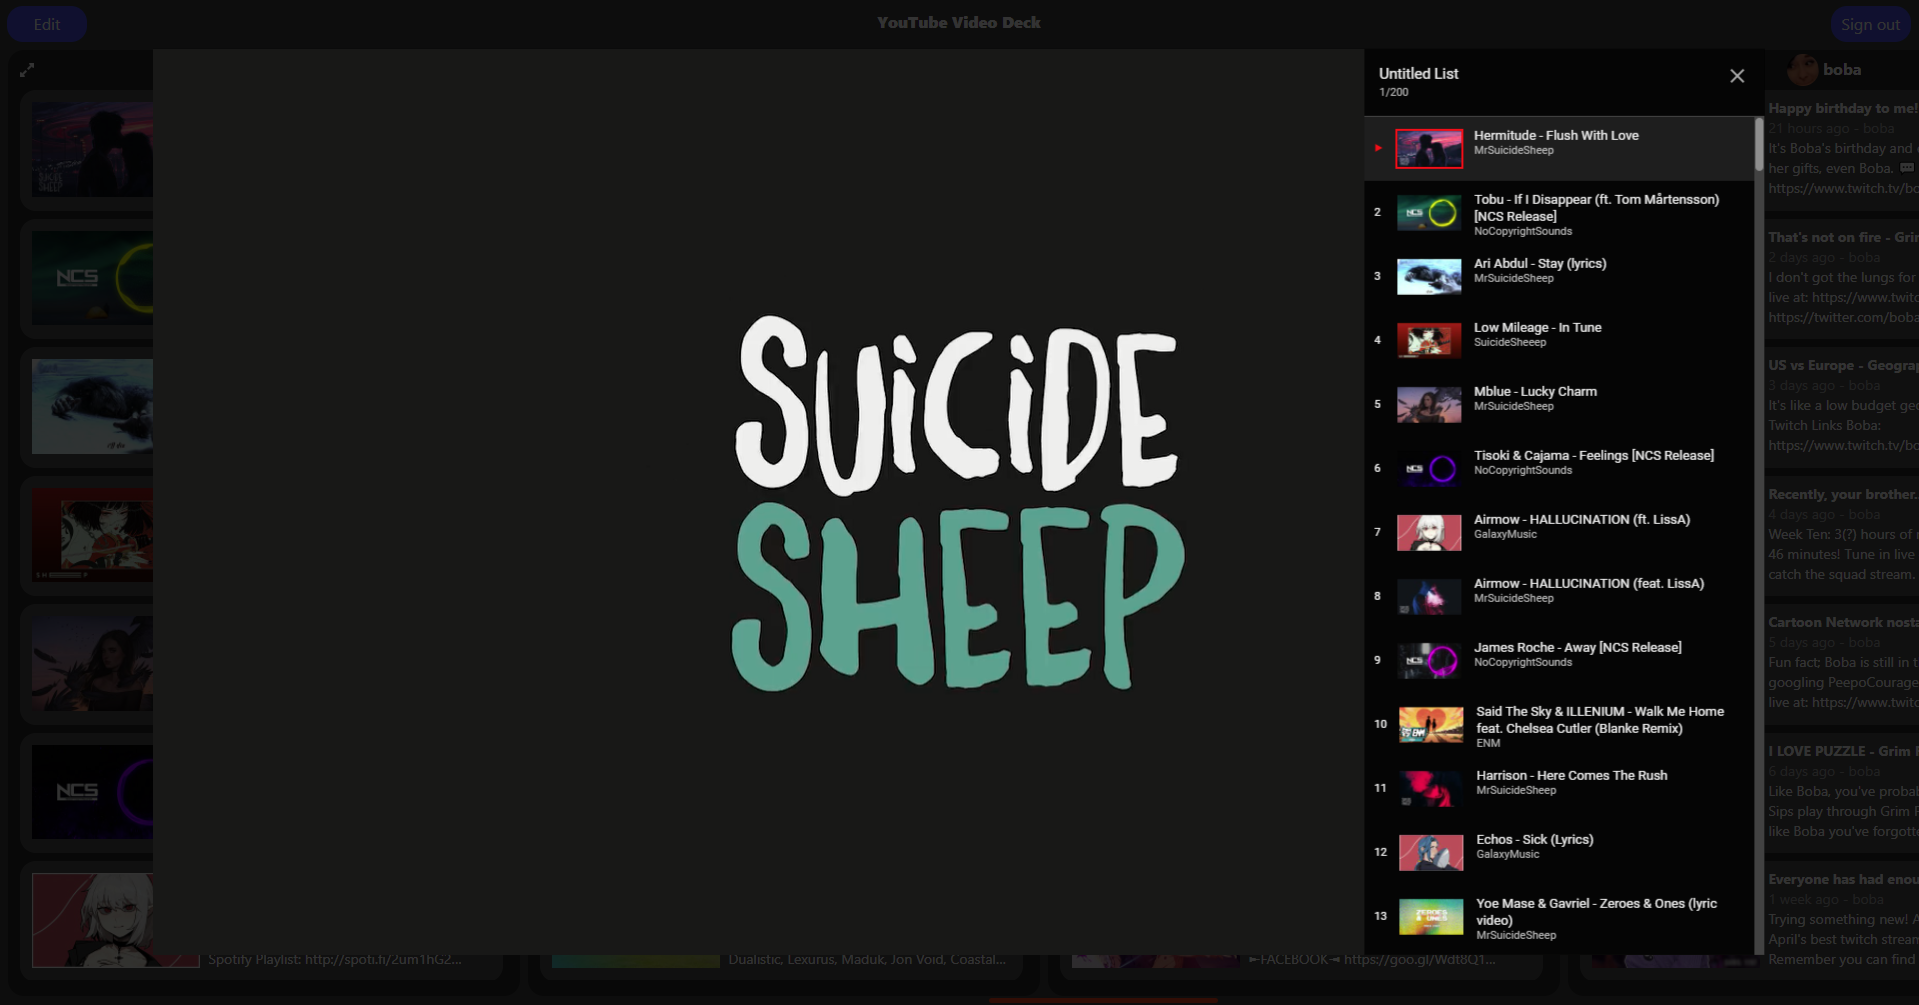Click the boba channel name
1919x1005 pixels.
click(x=1841, y=70)
